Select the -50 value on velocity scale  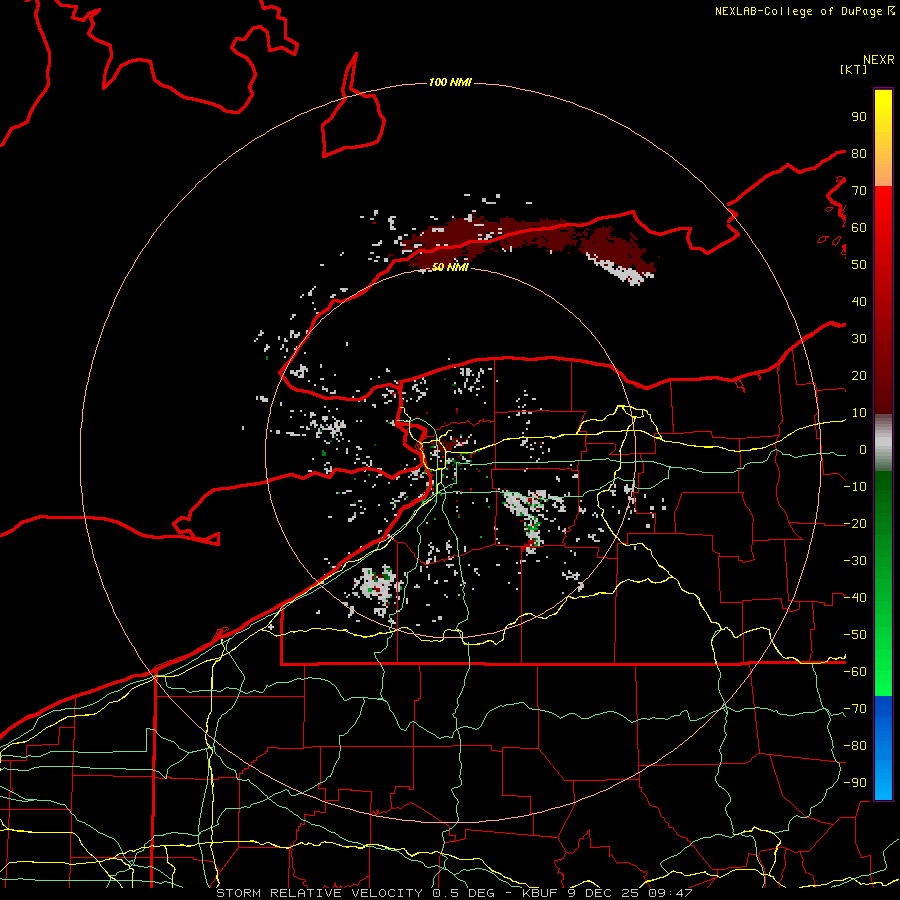tap(855, 635)
